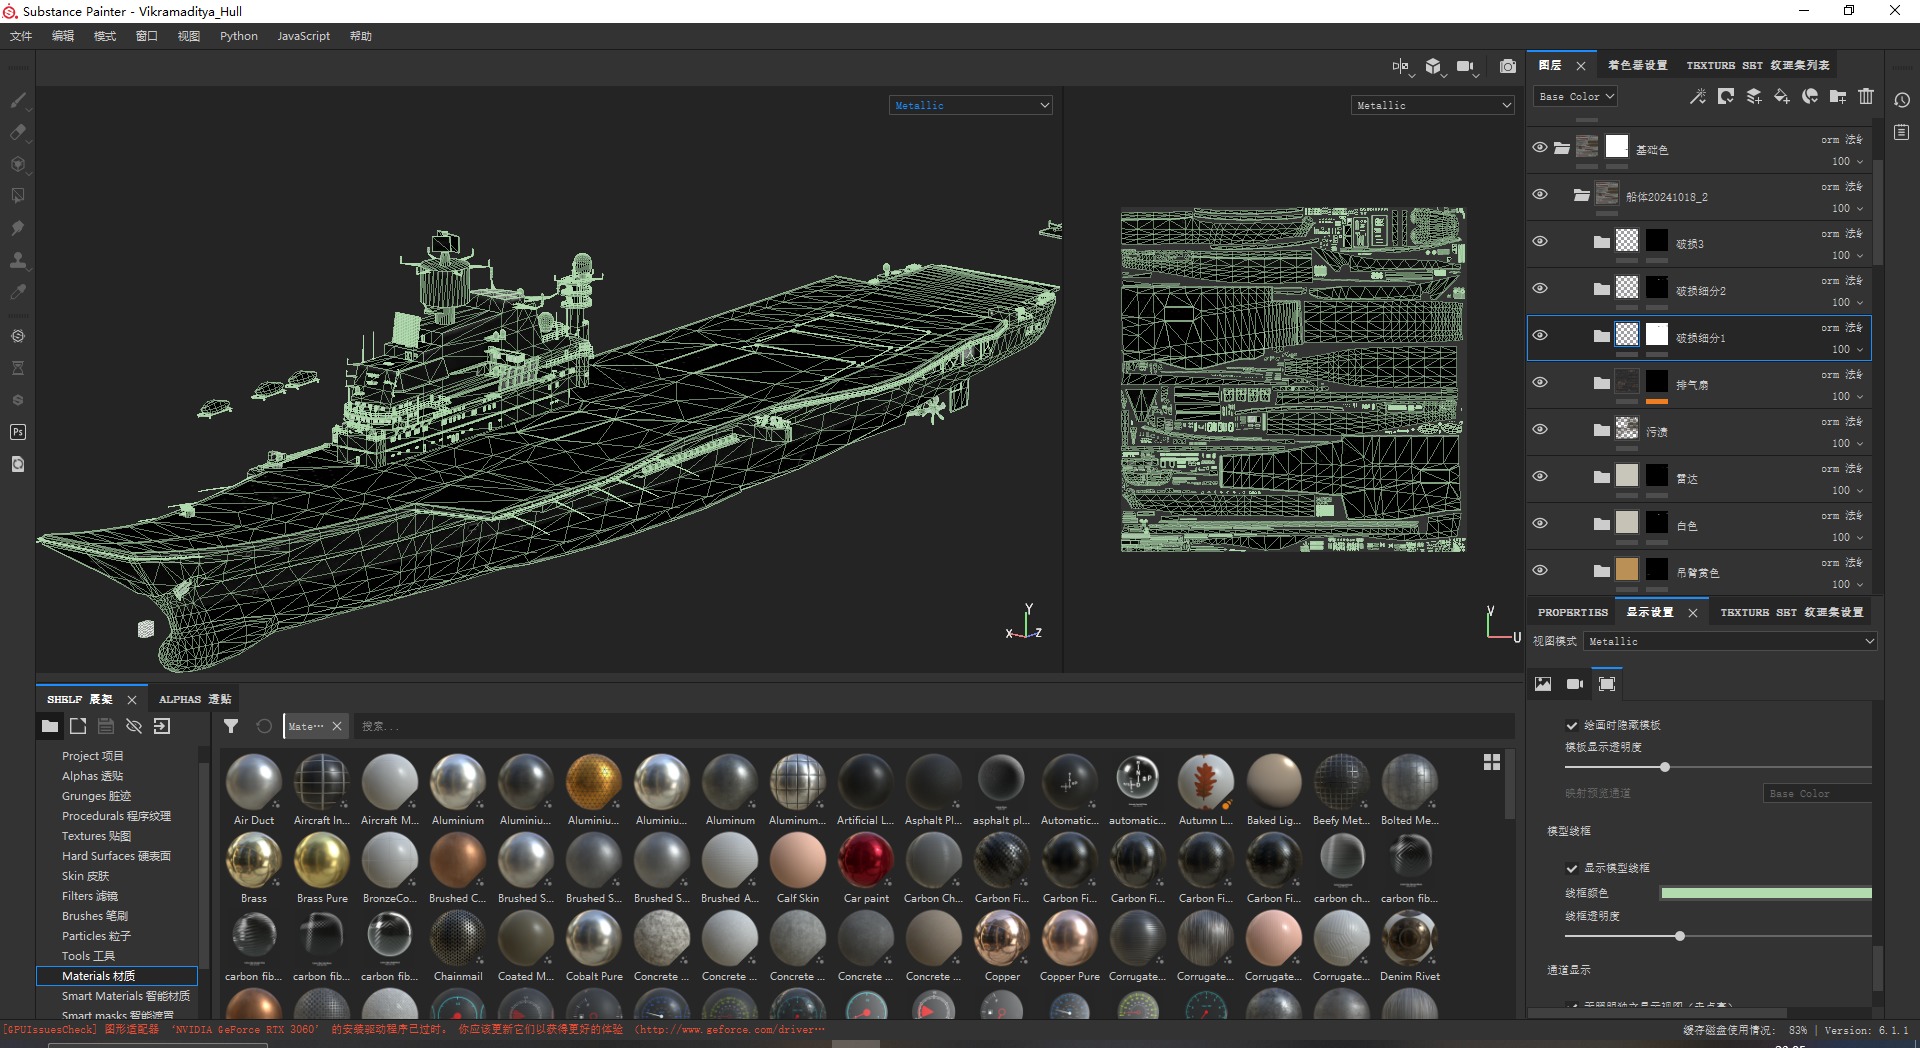The width and height of the screenshot is (1920, 1048).
Task: Open the 文件 menu
Action: pos(21,36)
